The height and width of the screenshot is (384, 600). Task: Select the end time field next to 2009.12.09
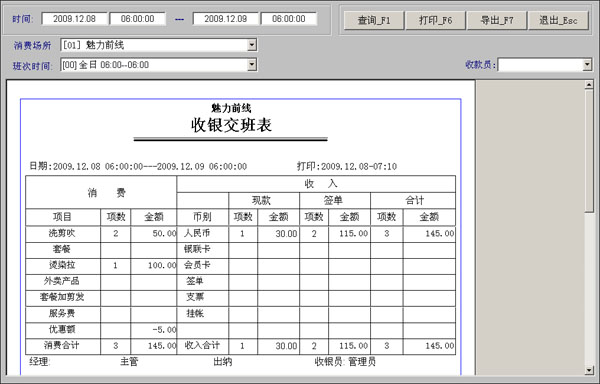[289, 19]
